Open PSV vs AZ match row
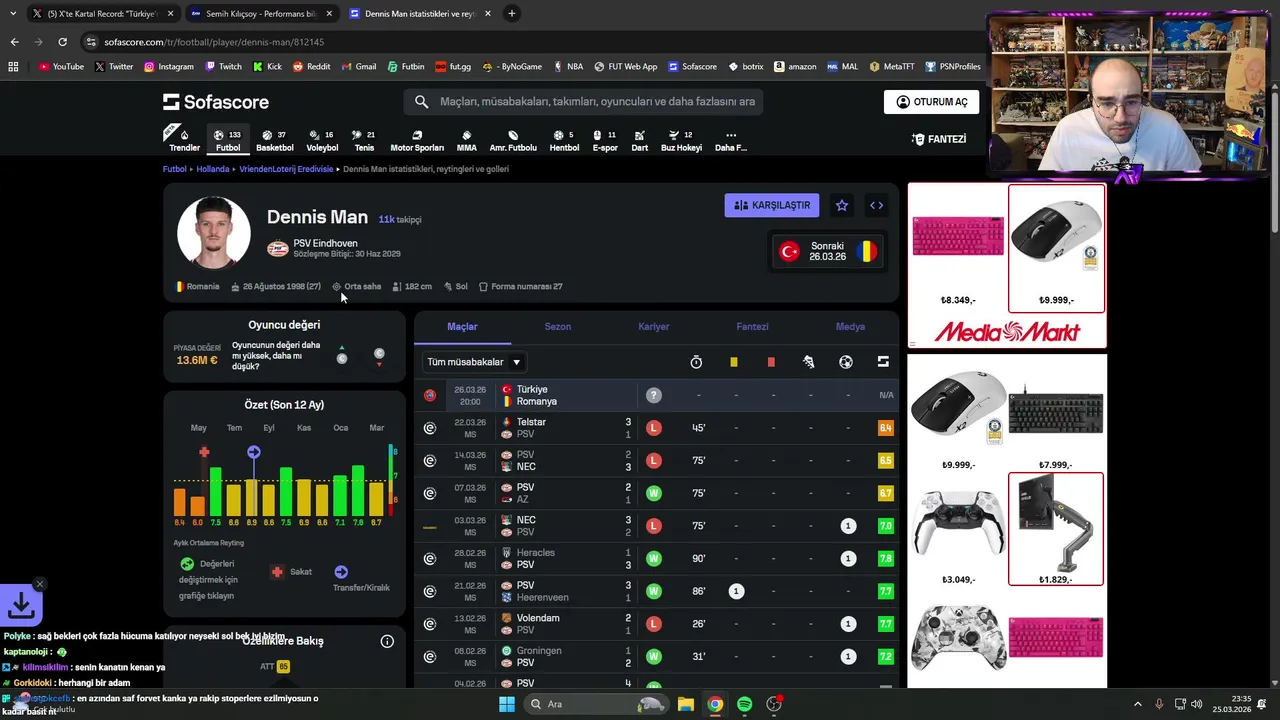Screen dimensions: 1280x720 coord(656,493)
